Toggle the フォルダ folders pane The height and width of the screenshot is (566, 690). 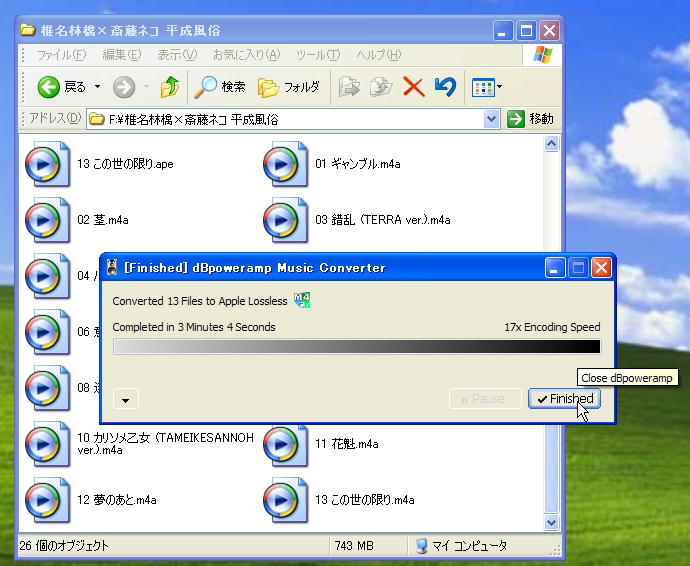[x=289, y=87]
